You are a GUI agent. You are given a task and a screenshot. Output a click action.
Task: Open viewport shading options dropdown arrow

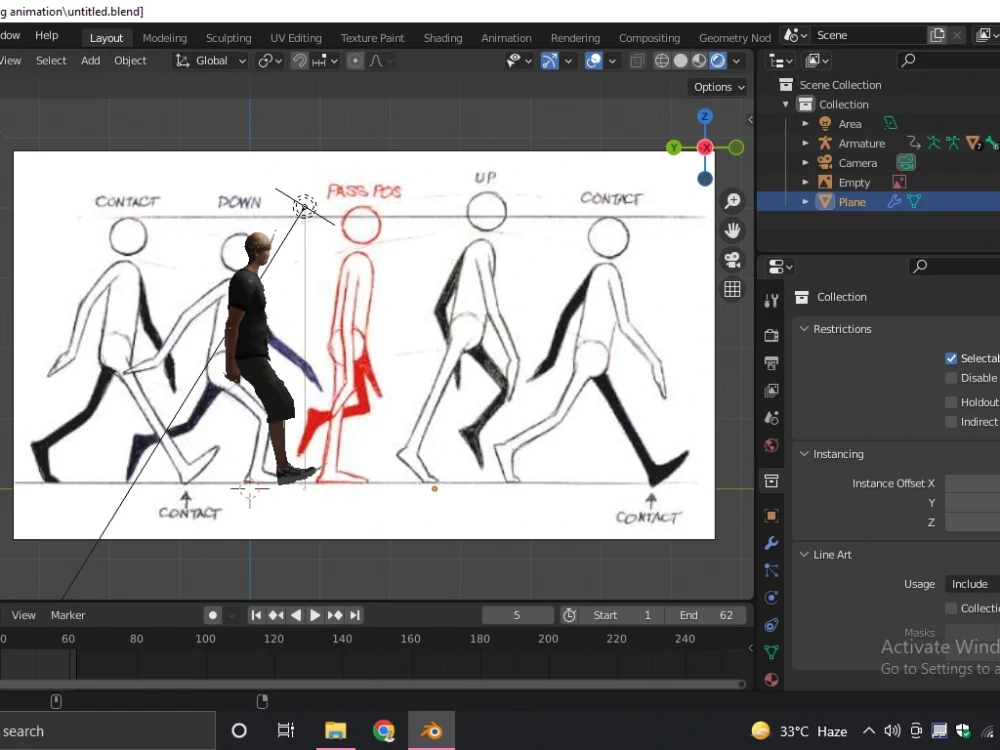click(737, 61)
